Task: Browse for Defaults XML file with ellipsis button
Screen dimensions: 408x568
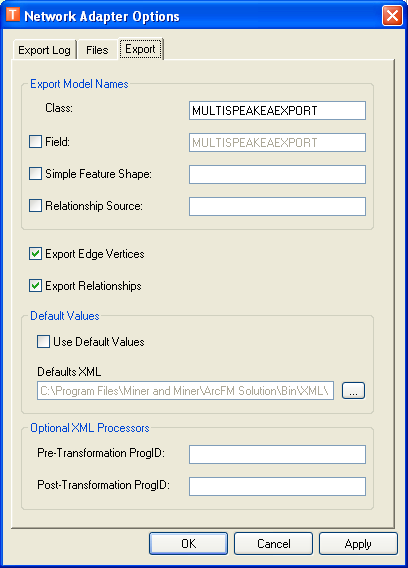Action: pos(353,390)
